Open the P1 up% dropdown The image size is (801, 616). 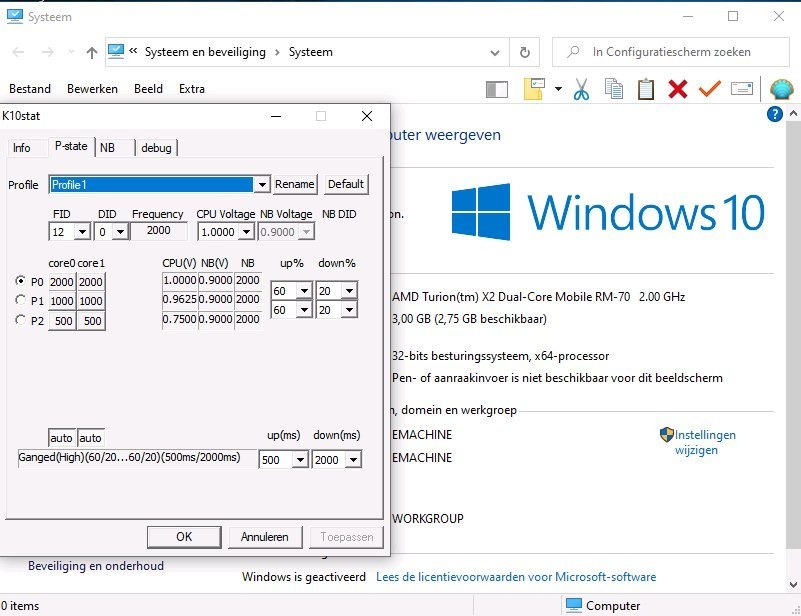coord(304,310)
